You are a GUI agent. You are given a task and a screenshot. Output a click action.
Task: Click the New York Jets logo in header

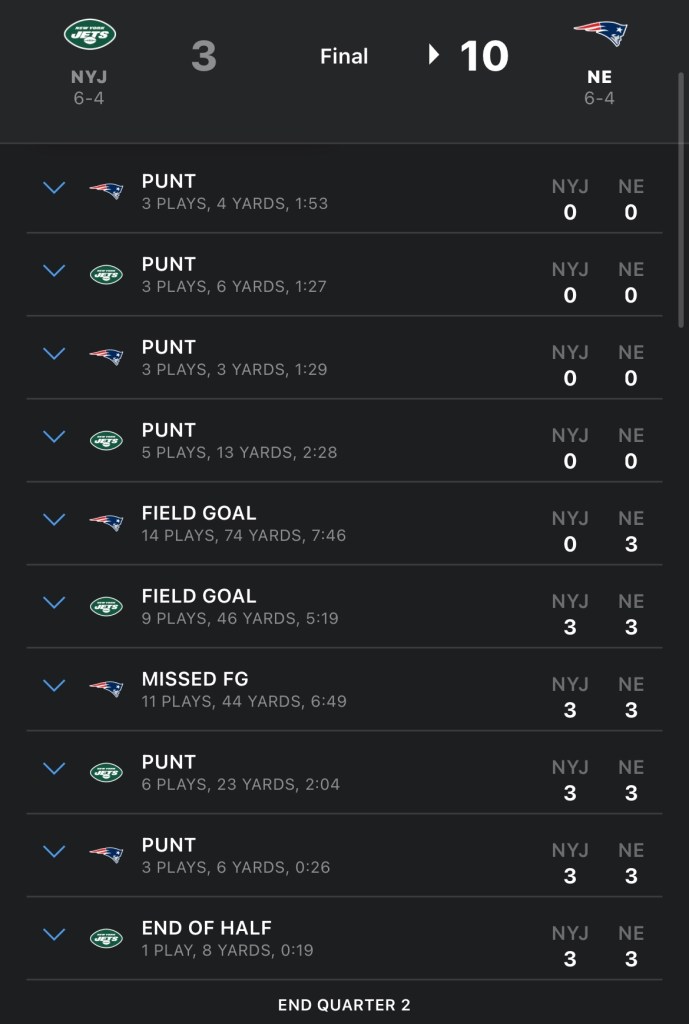[90, 34]
